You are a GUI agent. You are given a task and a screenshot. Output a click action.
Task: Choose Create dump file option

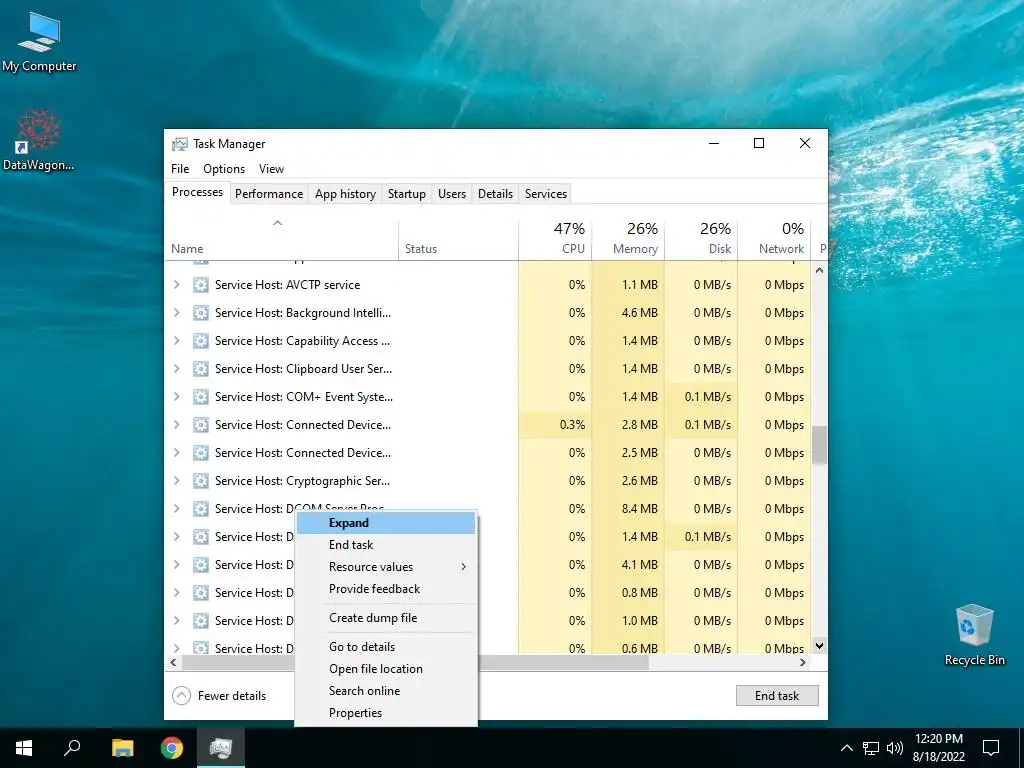click(386, 618)
